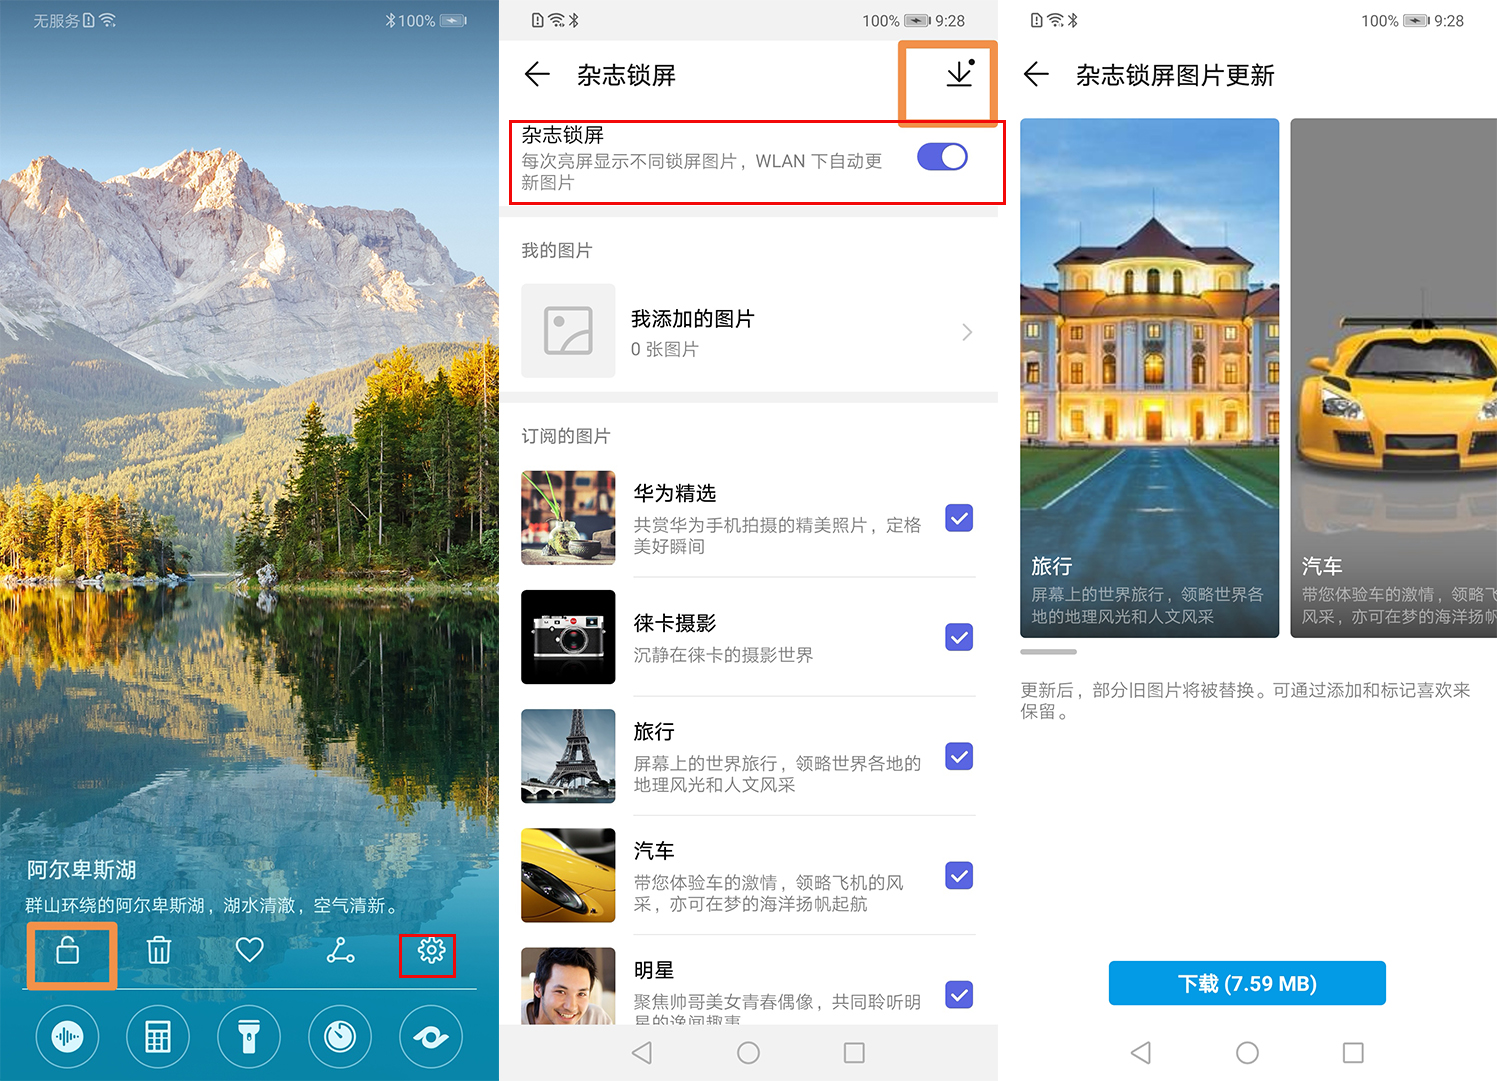The image size is (1497, 1081).
Task: Disable the 杂志锁屏 magazine lockscreen switch
Action: tap(941, 157)
